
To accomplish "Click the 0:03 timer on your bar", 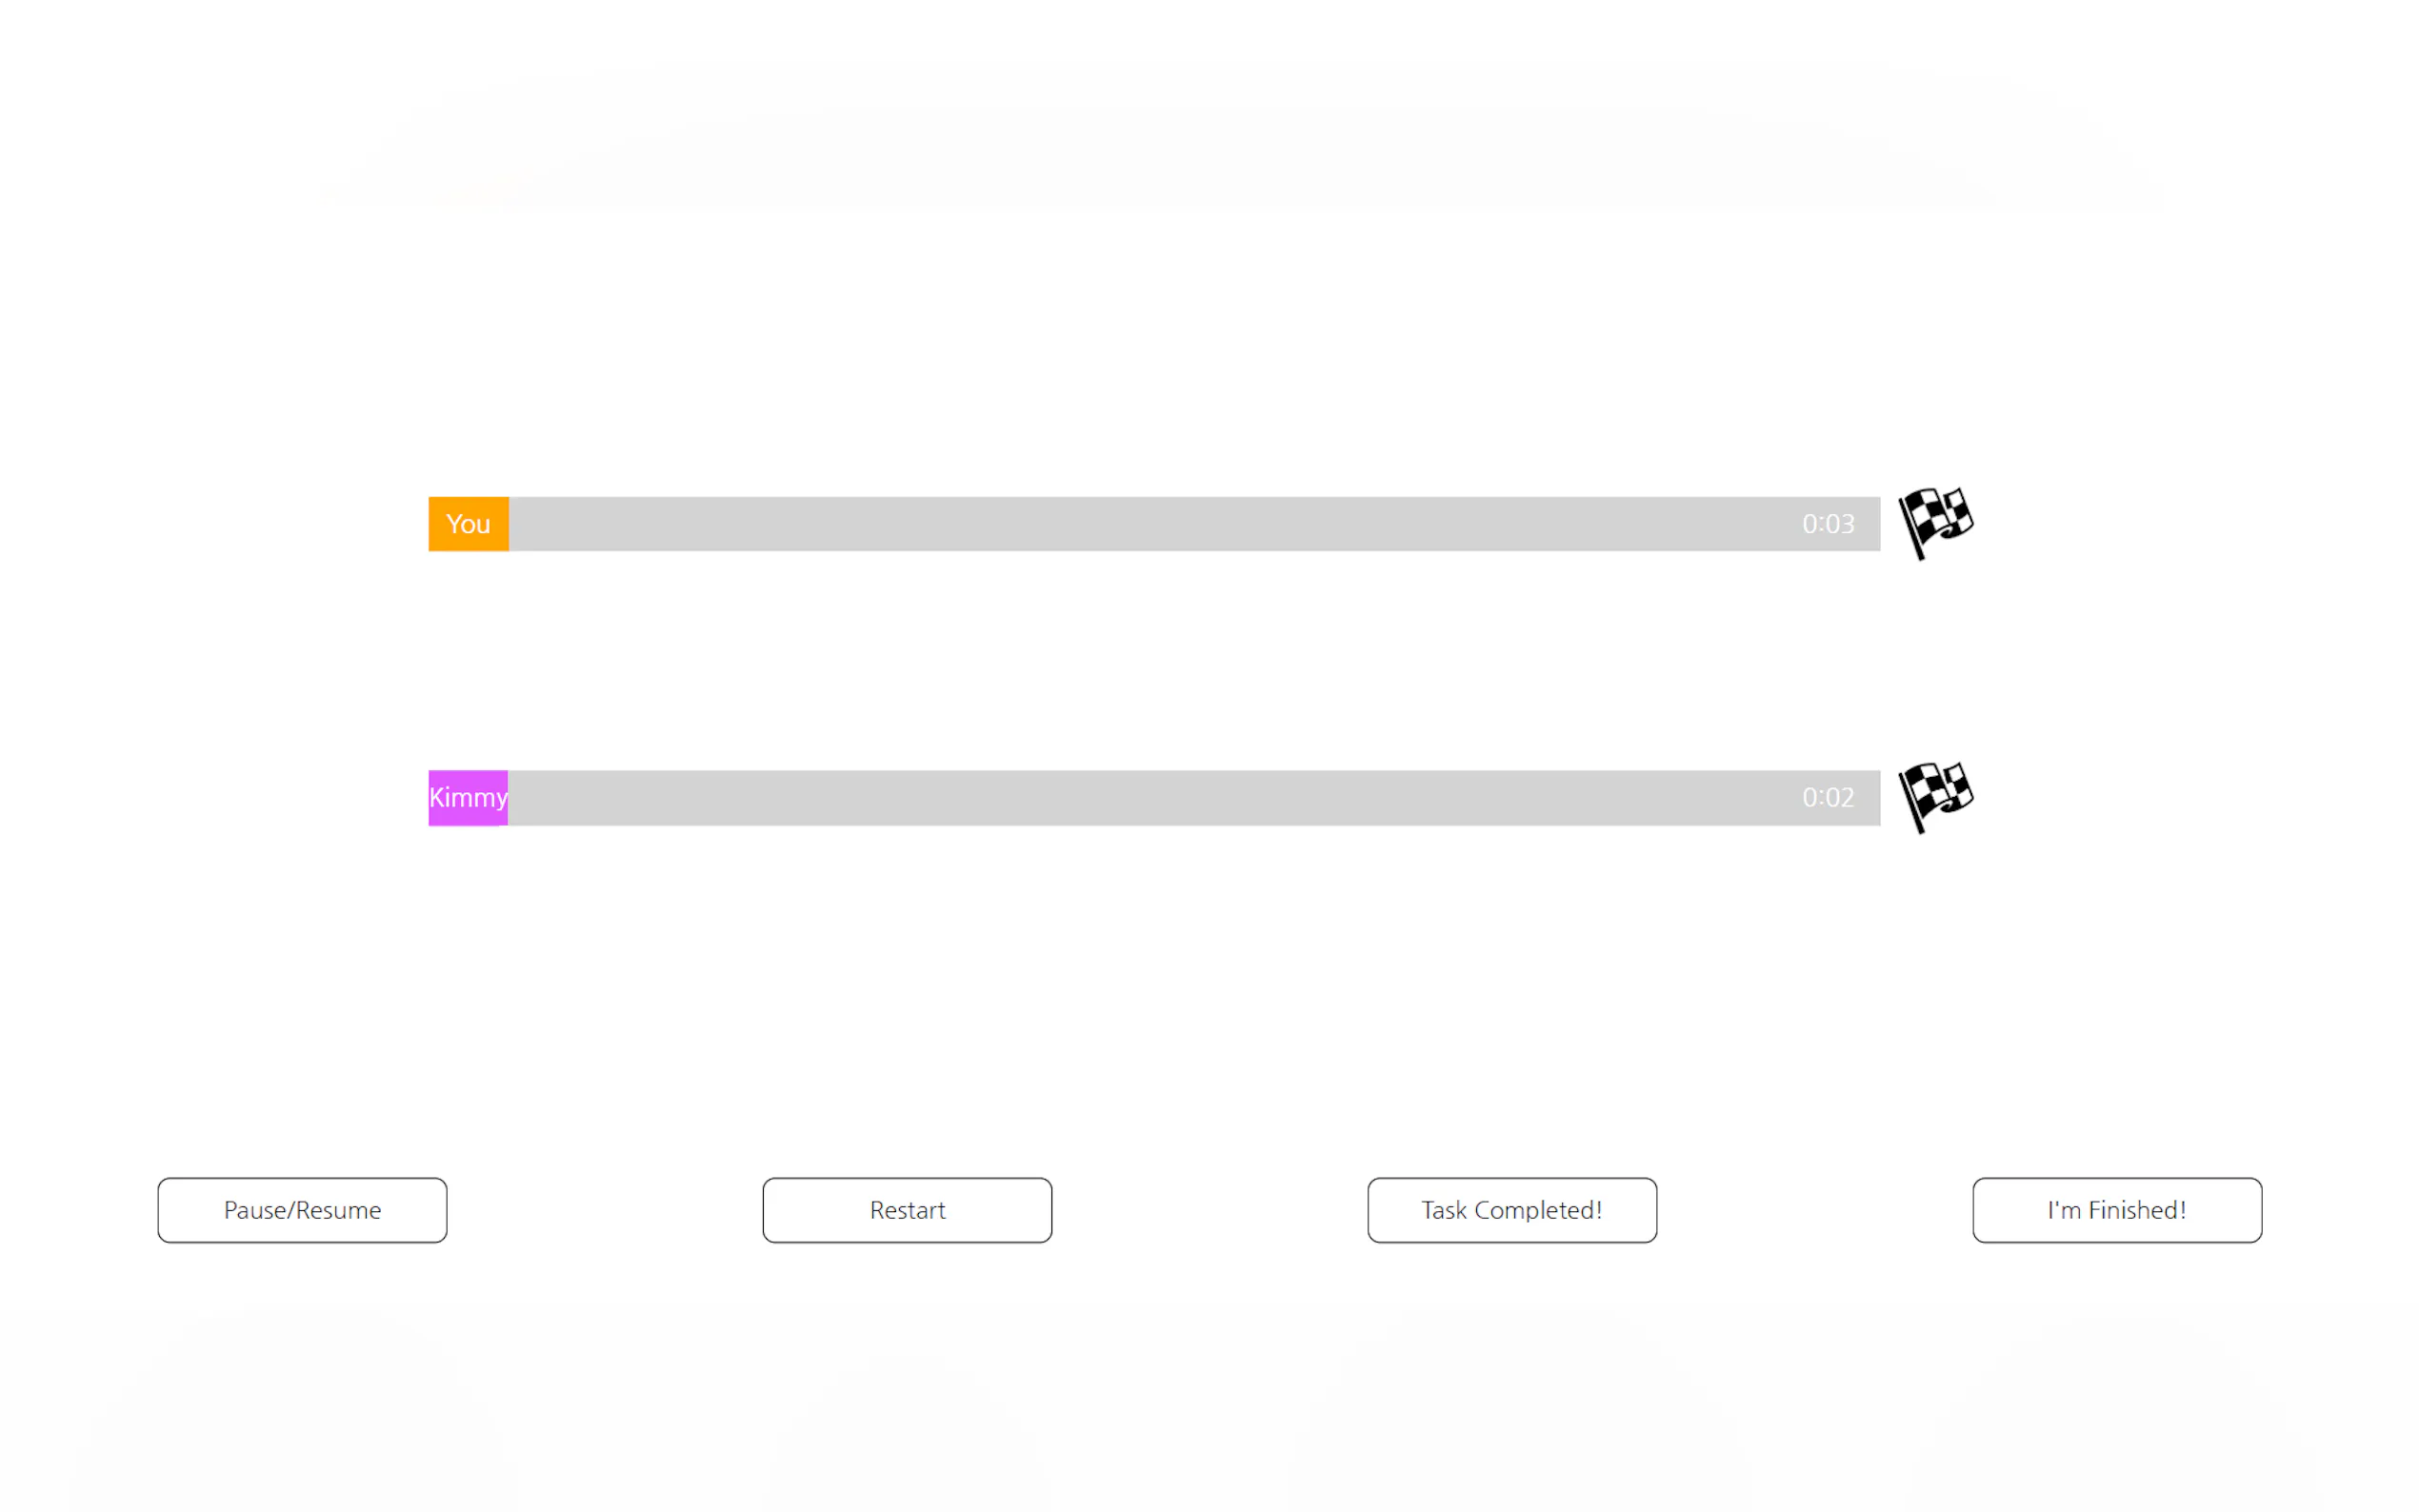I will coord(1827,524).
